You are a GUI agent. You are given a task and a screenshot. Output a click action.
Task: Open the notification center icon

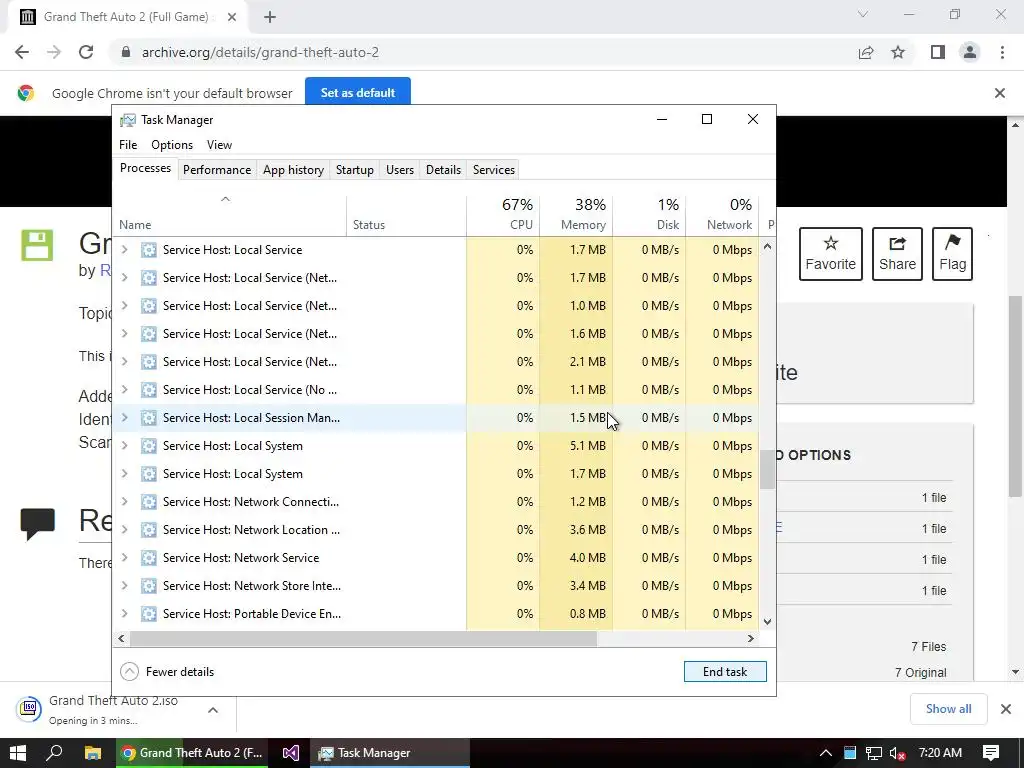tap(991, 753)
